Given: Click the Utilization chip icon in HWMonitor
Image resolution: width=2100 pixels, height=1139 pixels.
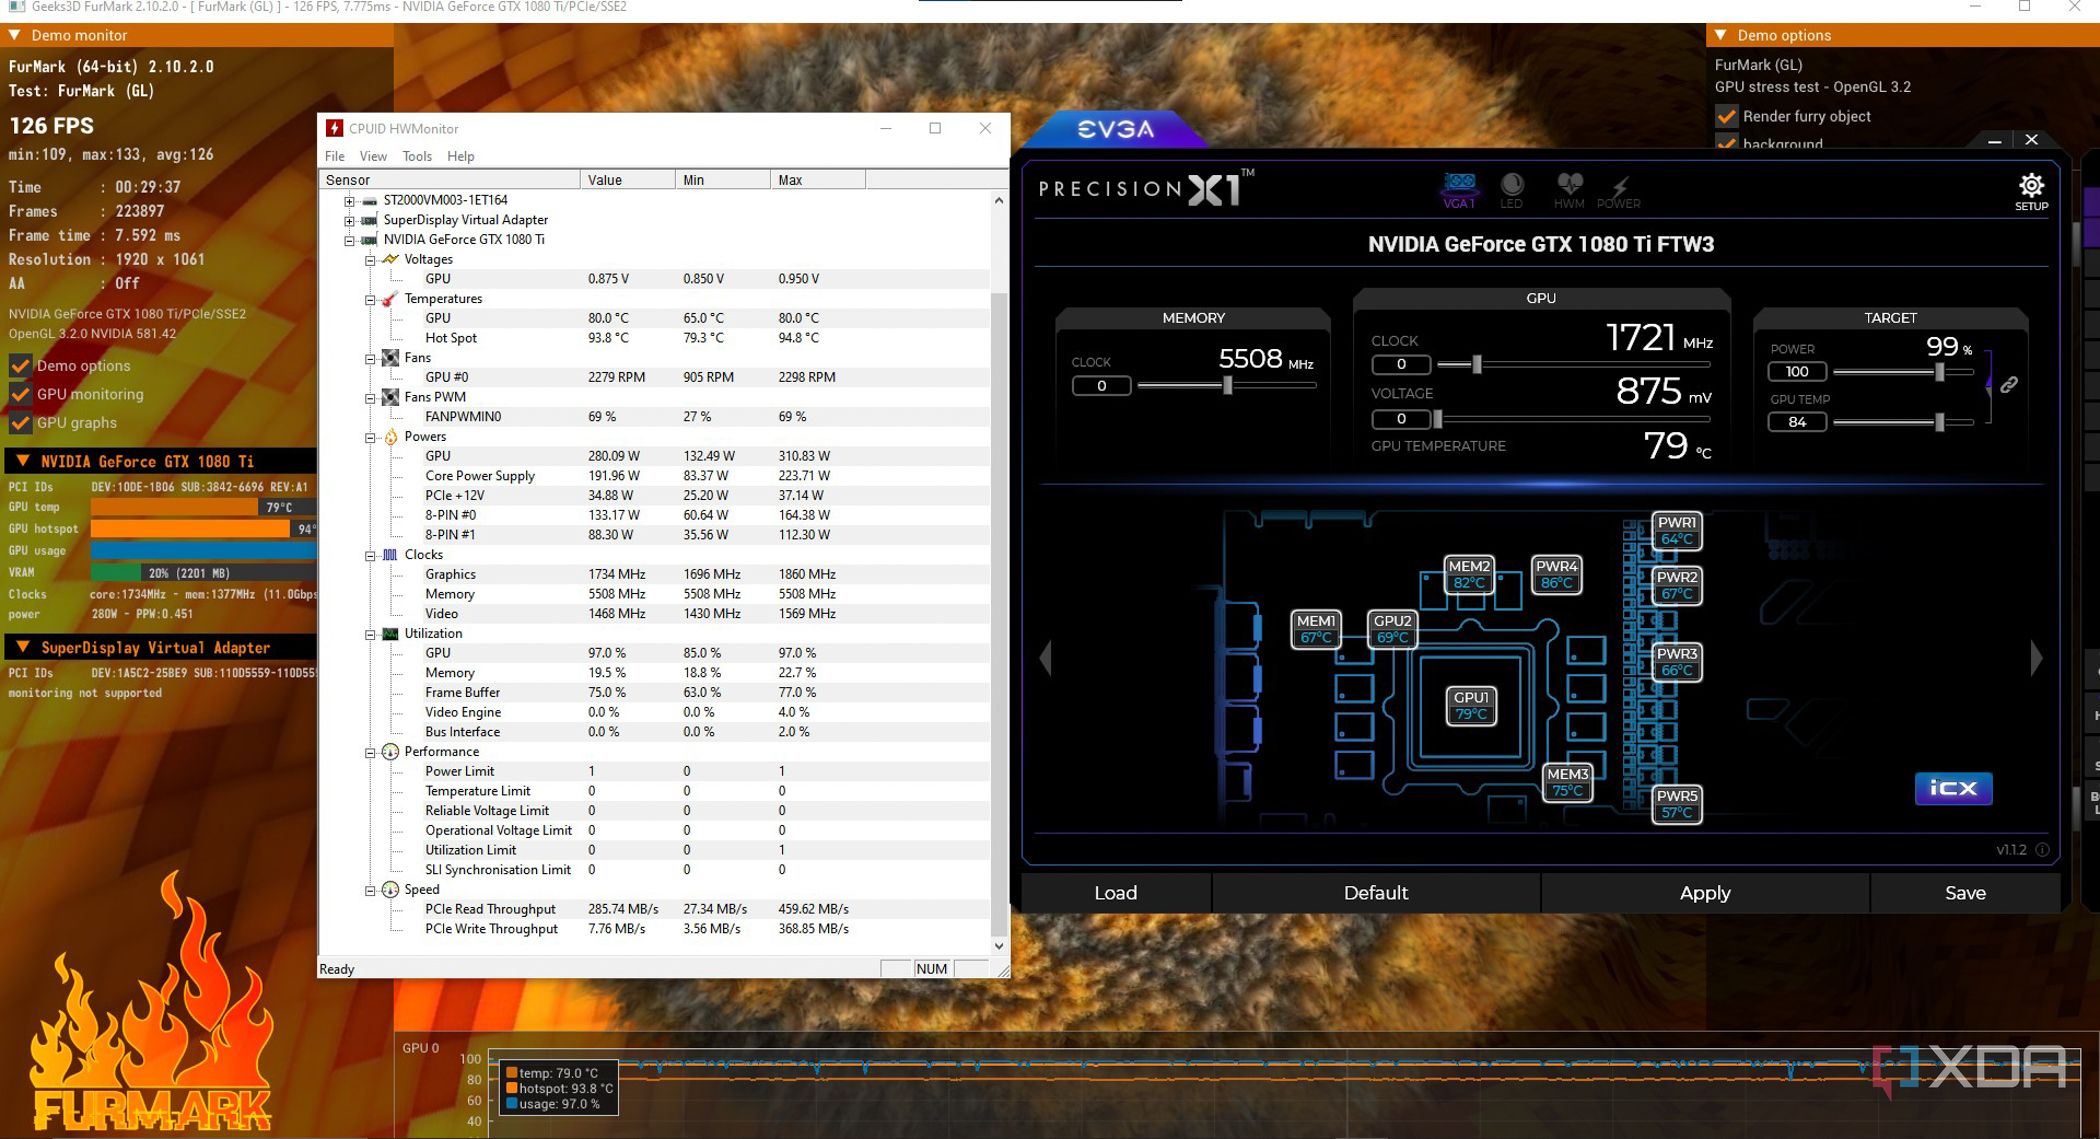Looking at the screenshot, I should [x=390, y=634].
